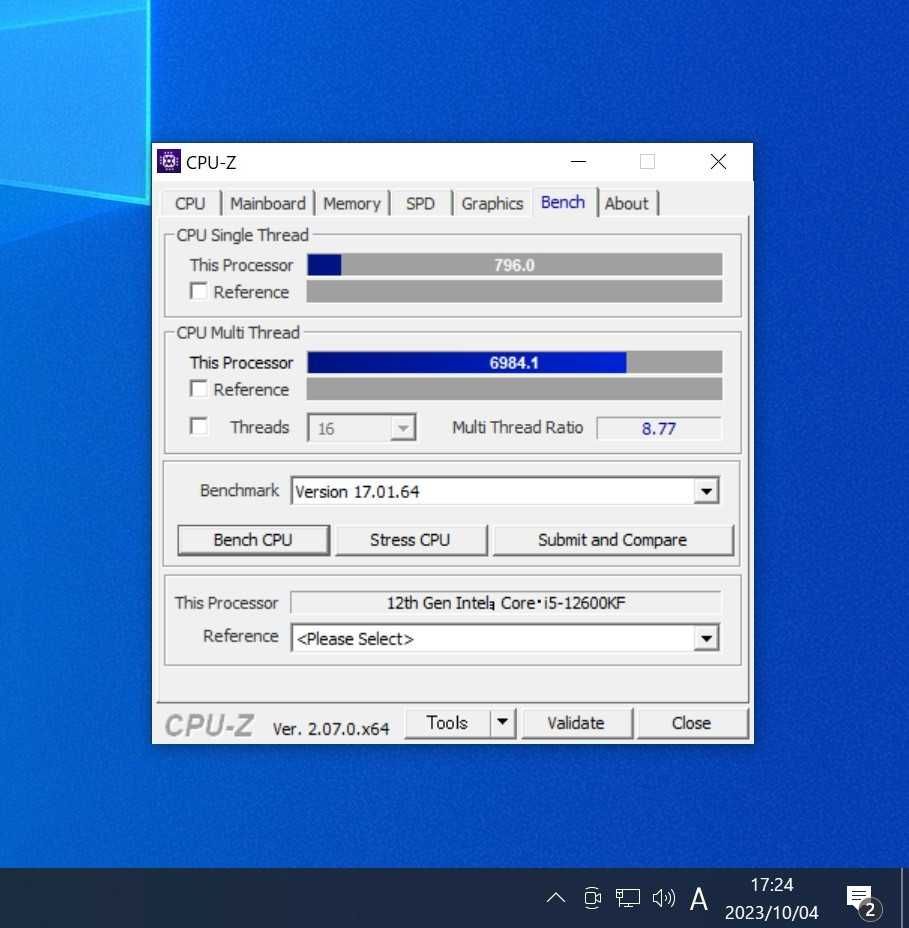Viewport: 909px width, 928px height.
Task: Click the Close button at bottom
Action: click(x=691, y=723)
